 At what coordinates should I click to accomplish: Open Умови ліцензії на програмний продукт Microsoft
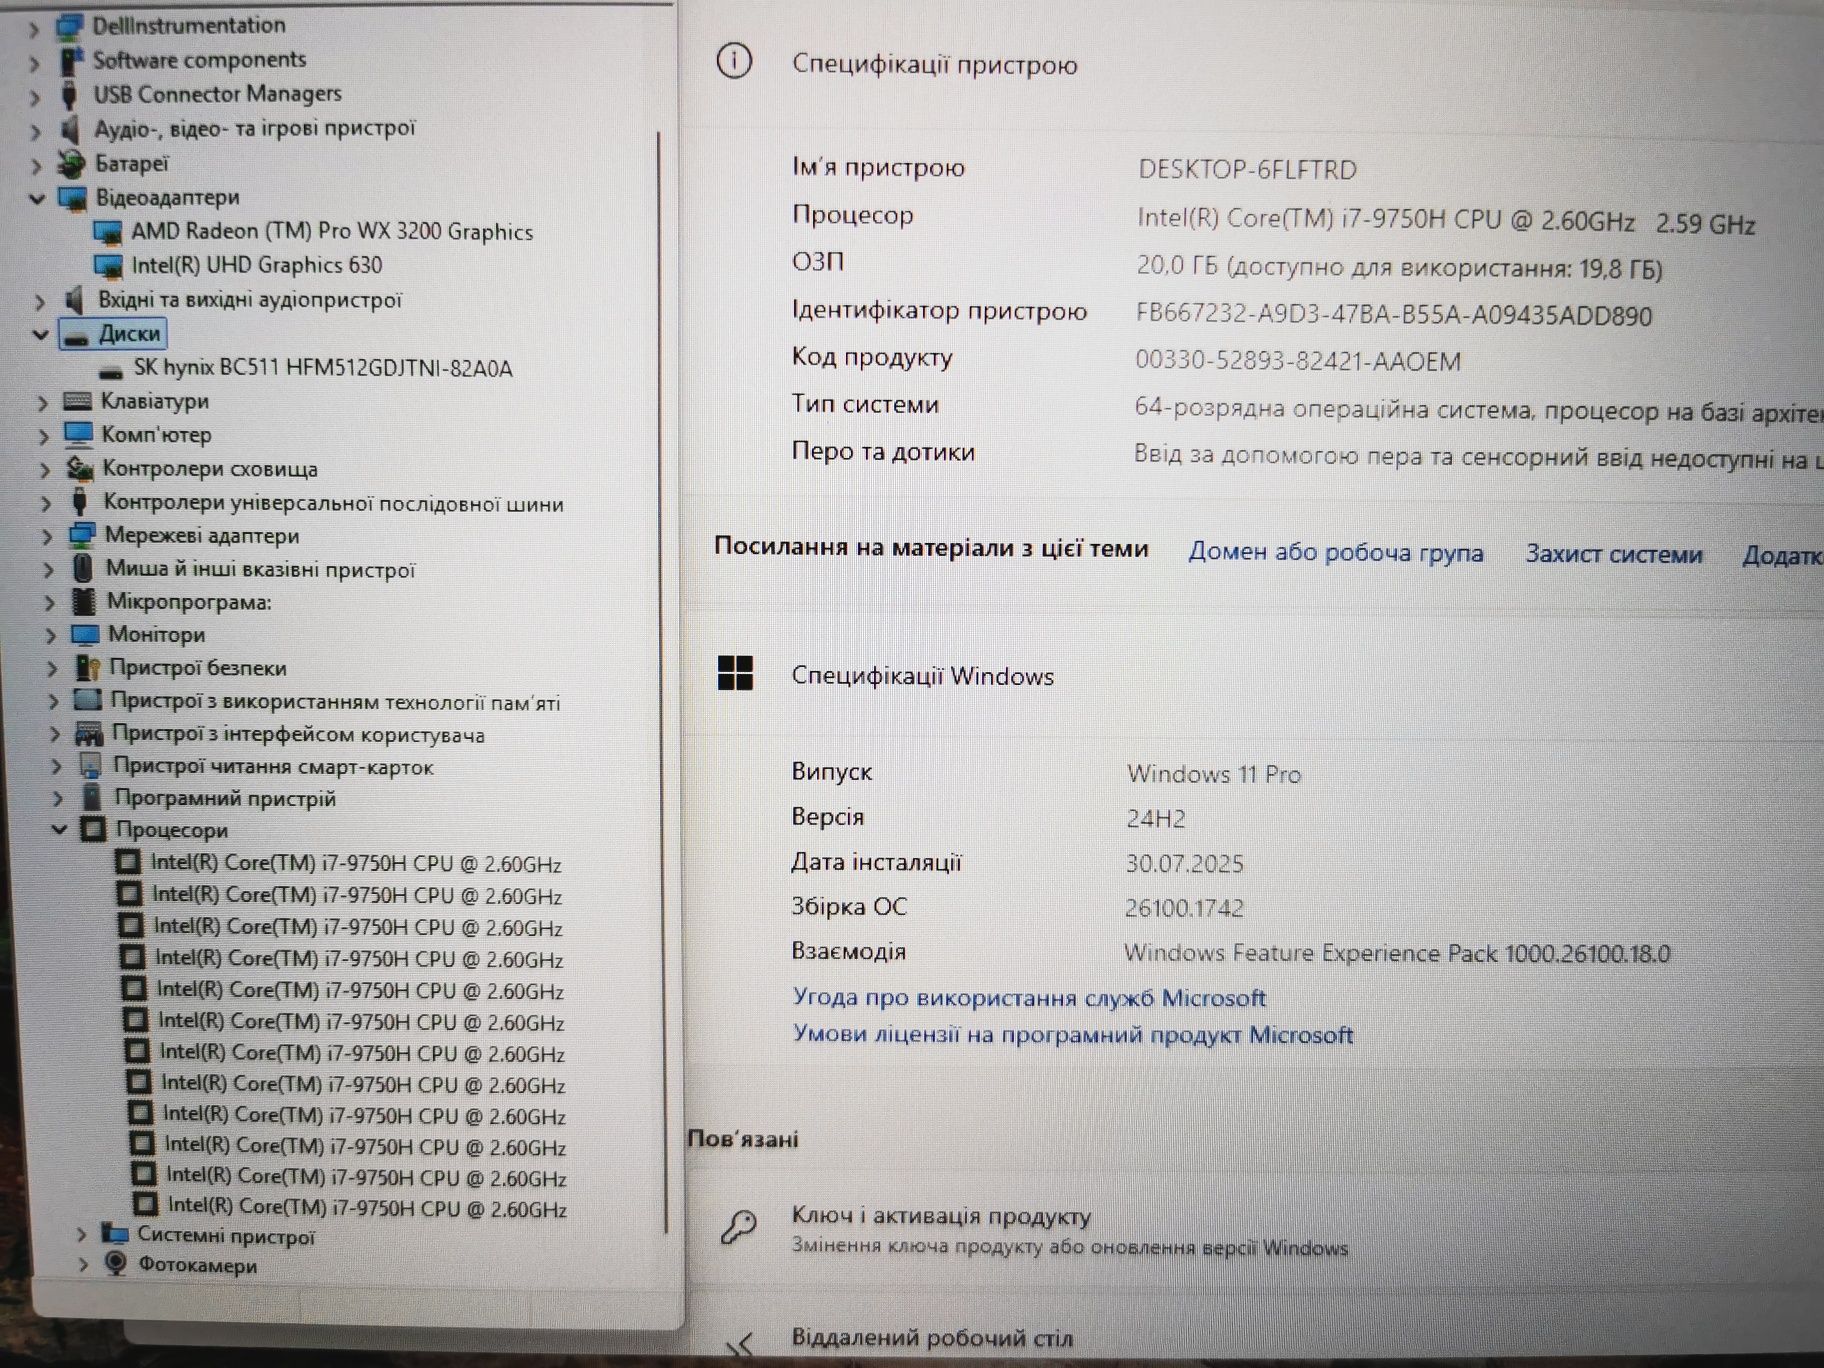pos(1073,1035)
